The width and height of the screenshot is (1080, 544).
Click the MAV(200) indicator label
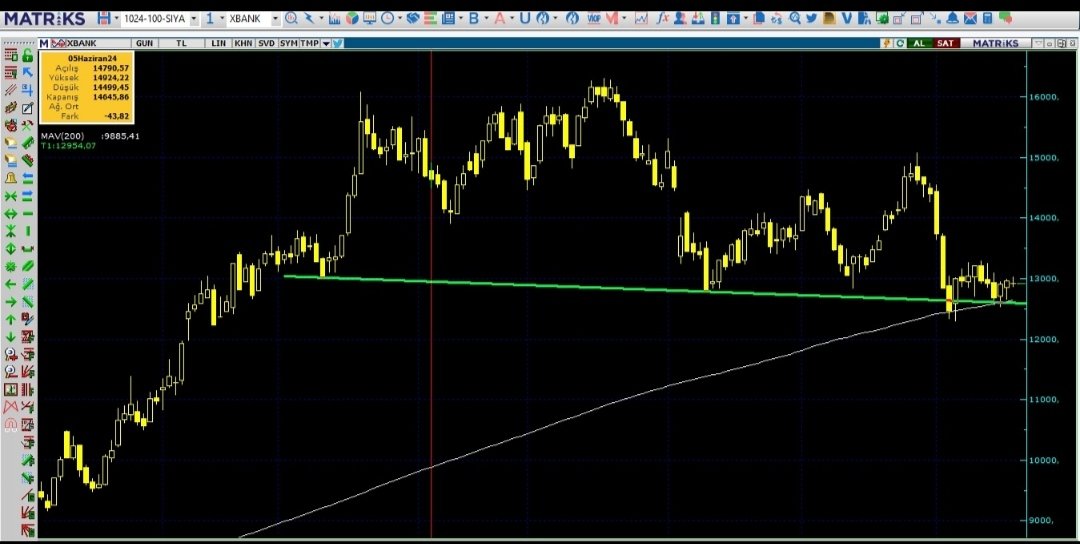click(x=62, y=136)
